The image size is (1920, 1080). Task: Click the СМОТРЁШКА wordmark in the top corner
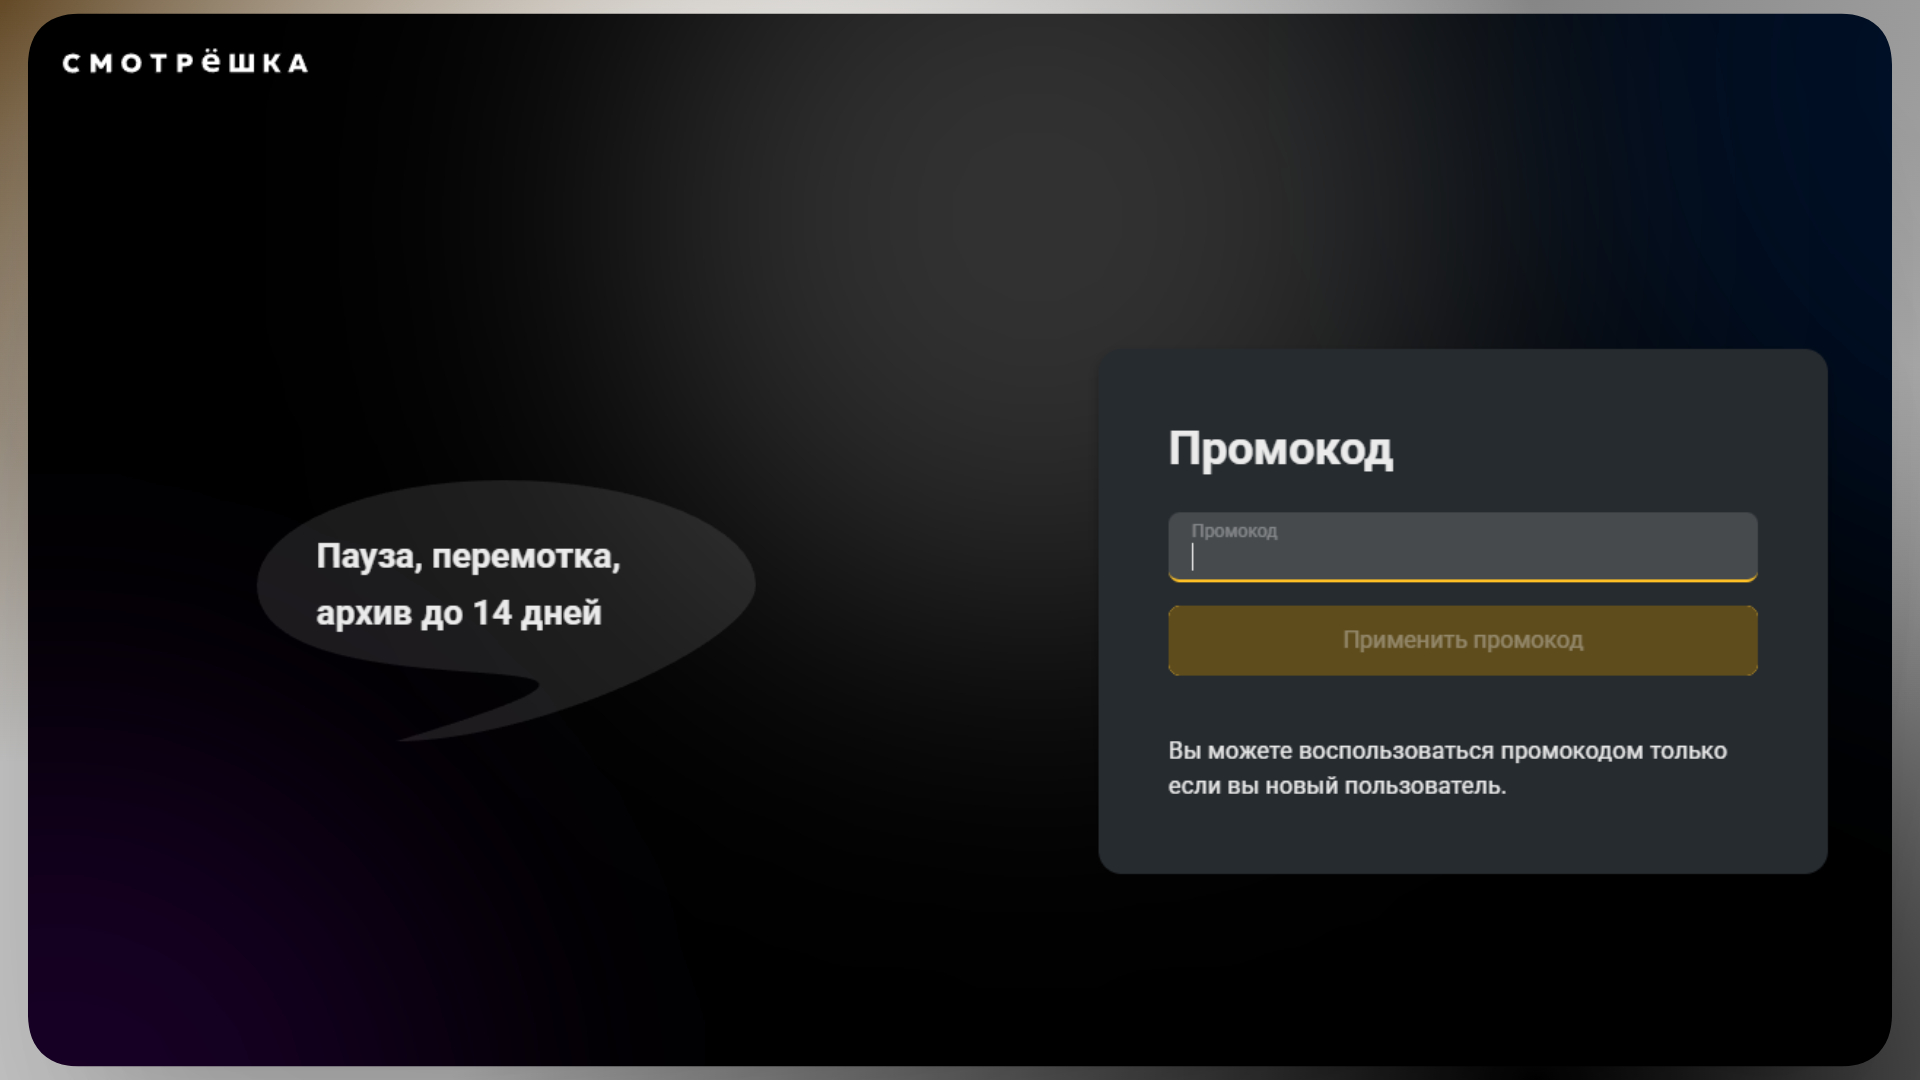pyautogui.click(x=184, y=63)
